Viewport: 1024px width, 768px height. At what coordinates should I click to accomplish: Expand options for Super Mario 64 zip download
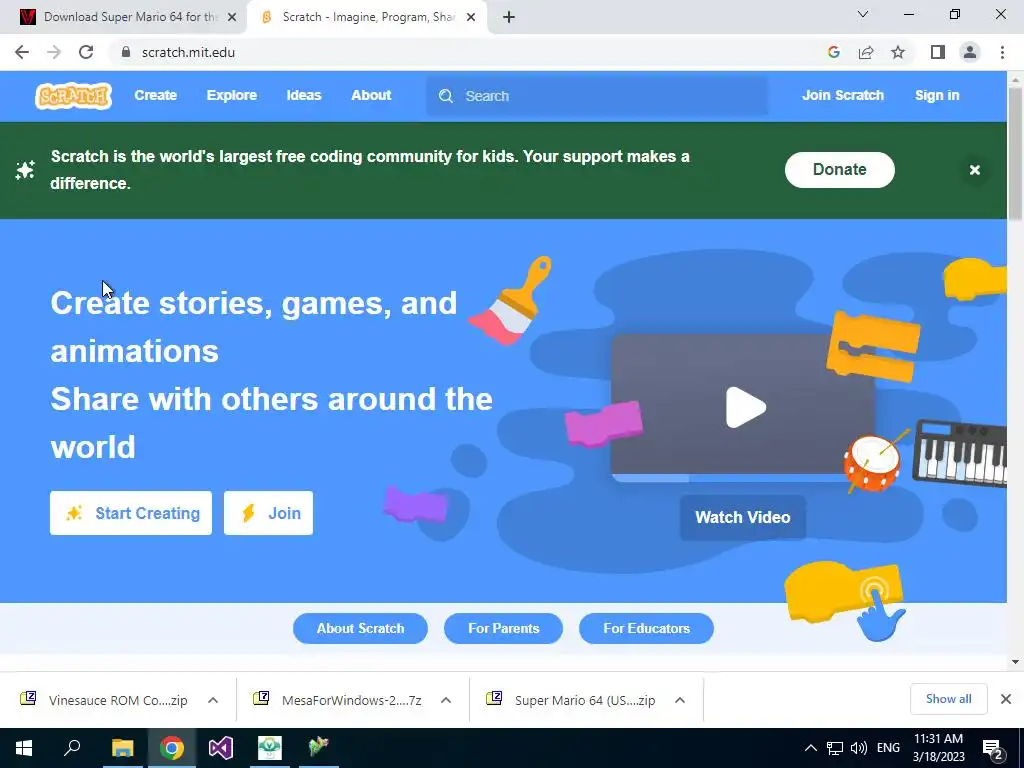[x=680, y=700]
